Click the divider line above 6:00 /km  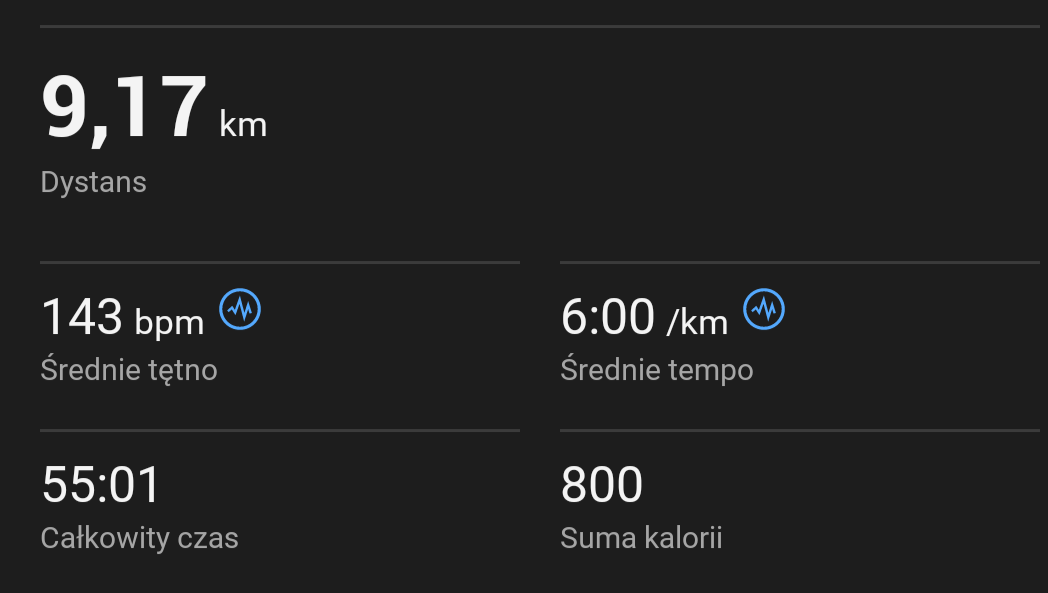pos(800,262)
